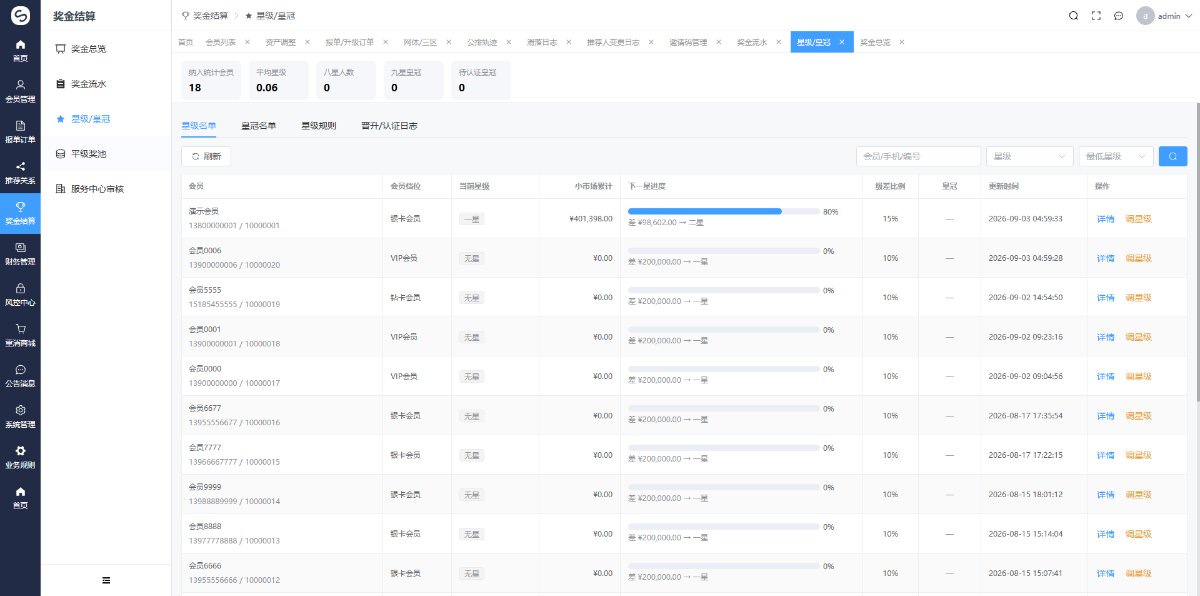Close the 资产调整 page tab
The image size is (1200, 596).
pos(307,42)
